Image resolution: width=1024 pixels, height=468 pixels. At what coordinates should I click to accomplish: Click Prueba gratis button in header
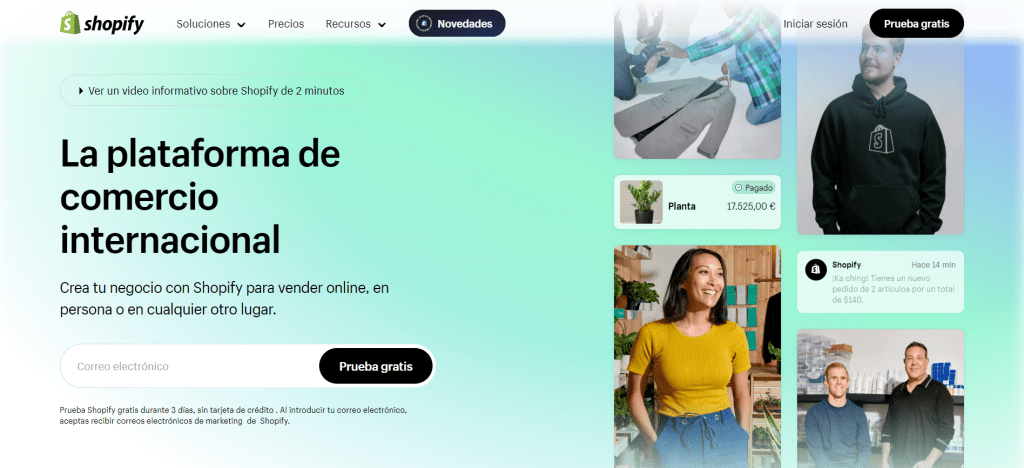click(916, 23)
